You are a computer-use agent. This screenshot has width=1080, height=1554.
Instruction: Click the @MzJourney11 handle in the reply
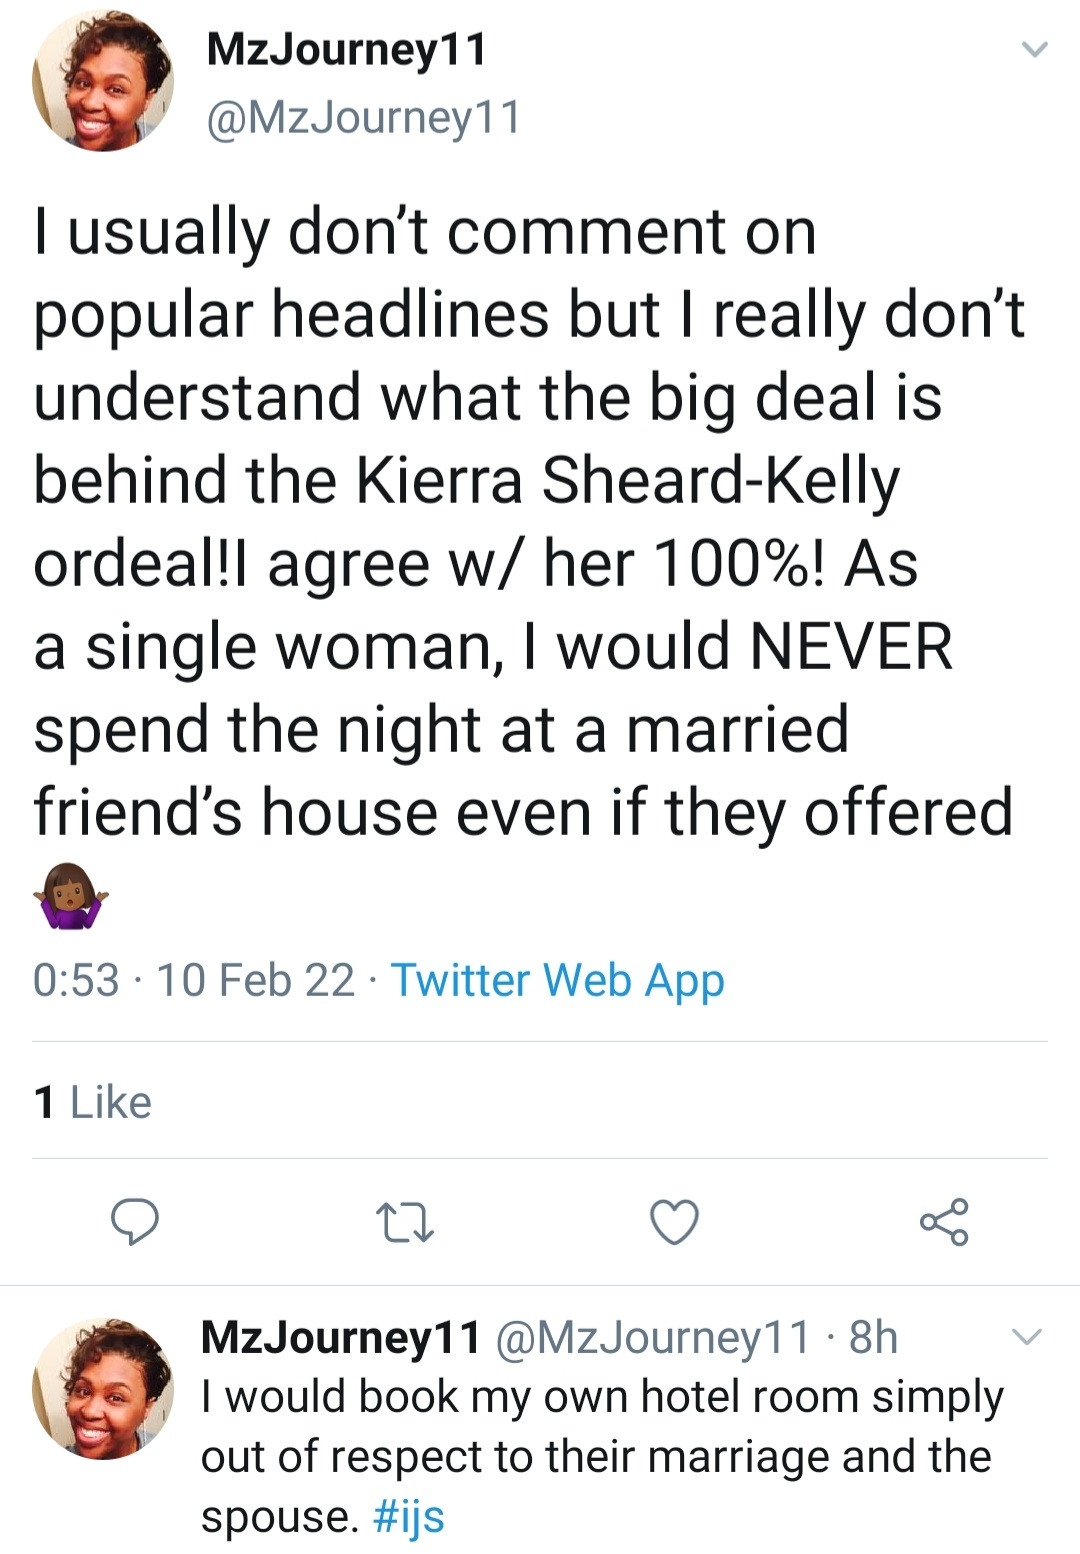coord(652,1337)
